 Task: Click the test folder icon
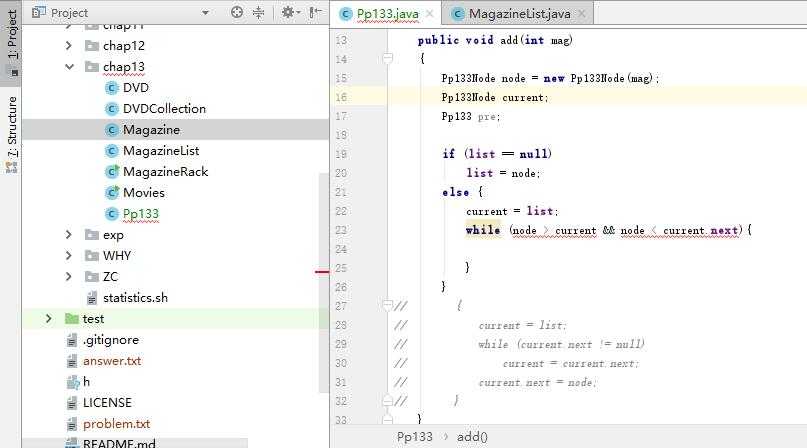[x=72, y=319]
